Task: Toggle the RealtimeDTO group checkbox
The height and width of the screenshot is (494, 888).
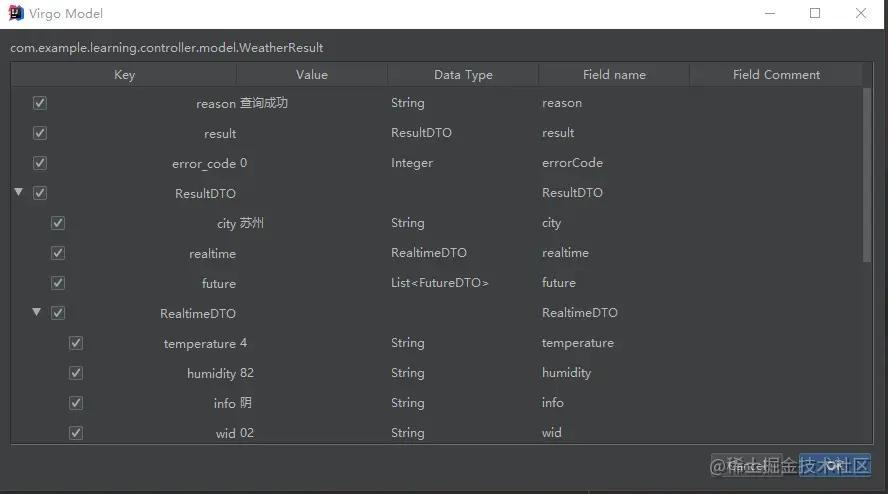Action: point(58,313)
